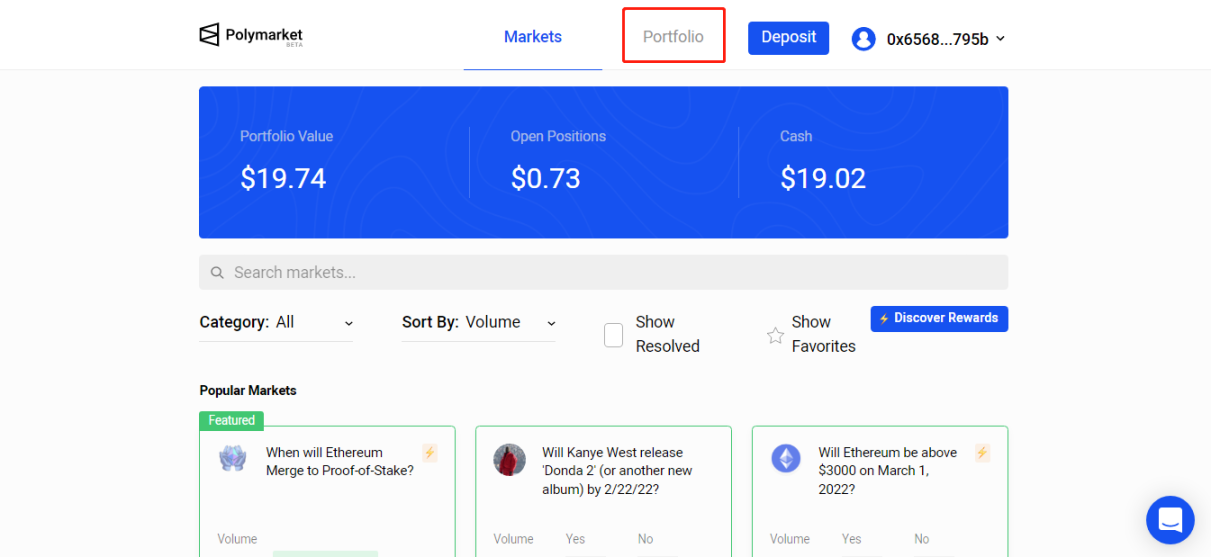Click the Ethereum diamond coin icon
The width and height of the screenshot is (1211, 557).
(786, 459)
